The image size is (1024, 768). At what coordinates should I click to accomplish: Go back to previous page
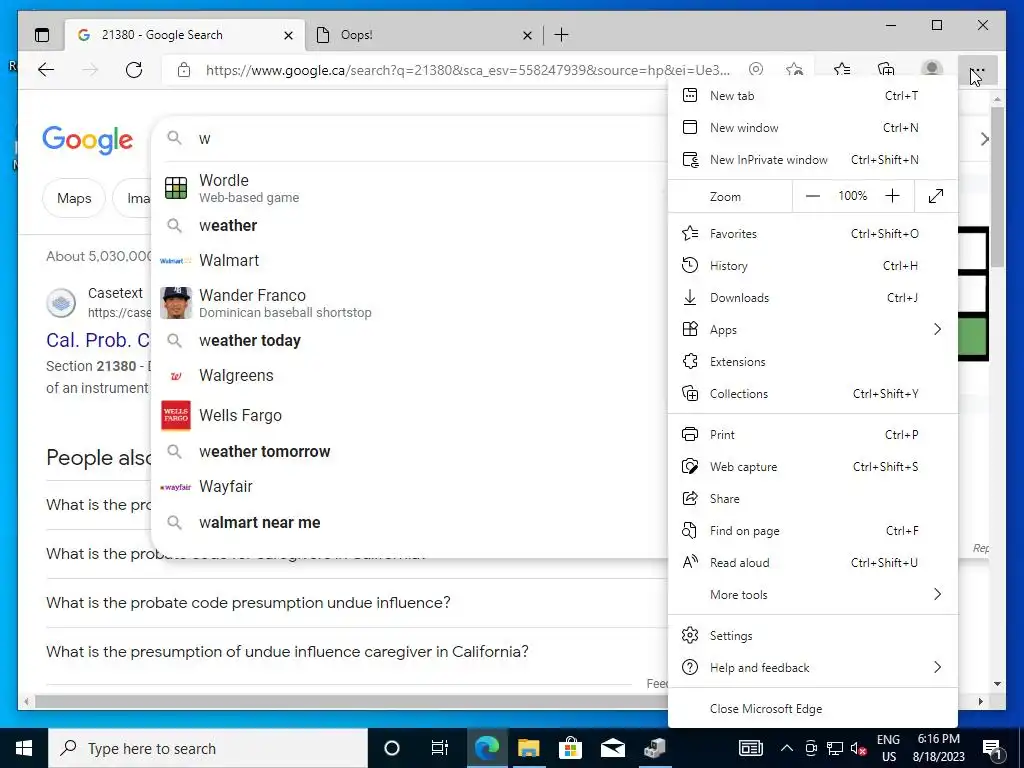(46, 70)
